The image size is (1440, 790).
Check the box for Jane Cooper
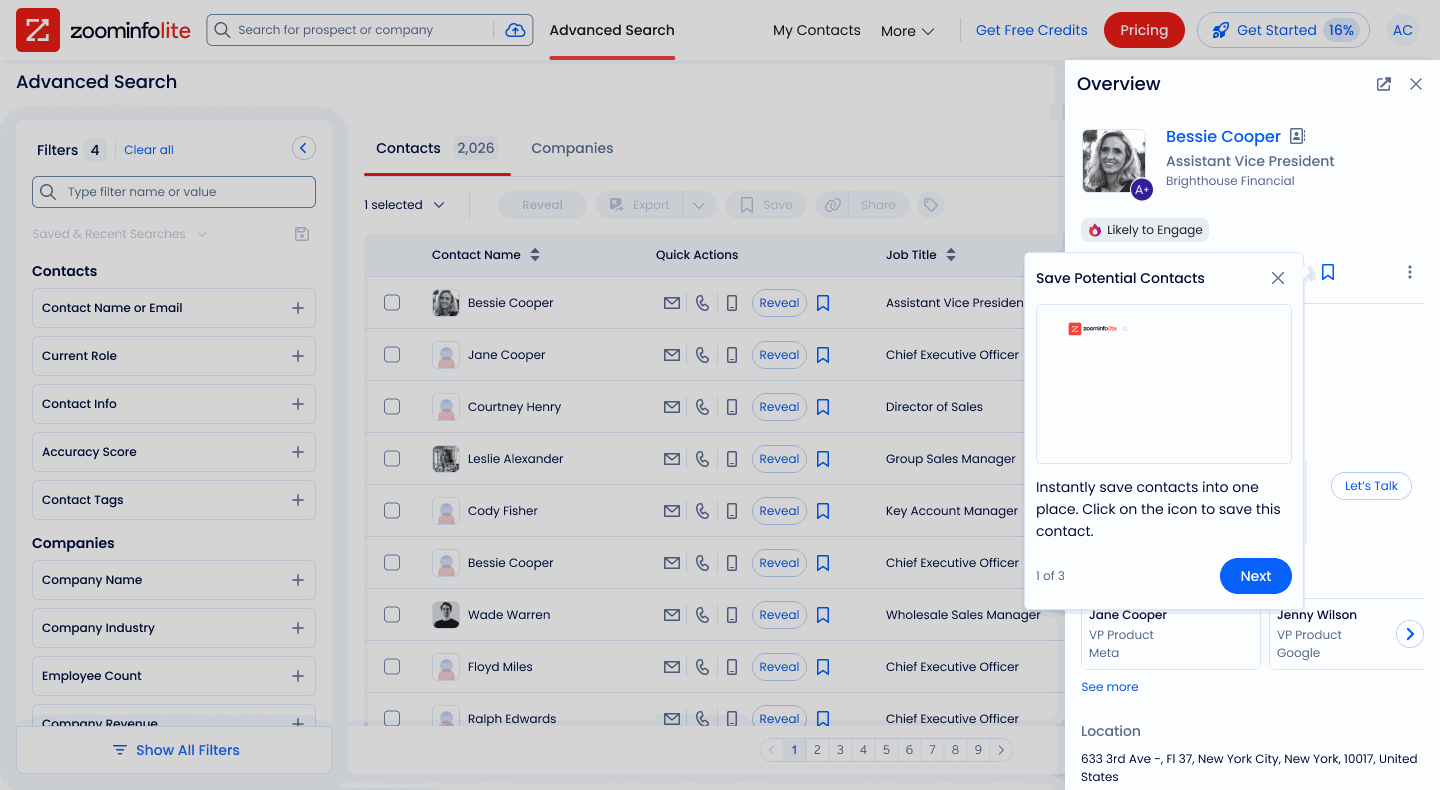click(392, 354)
